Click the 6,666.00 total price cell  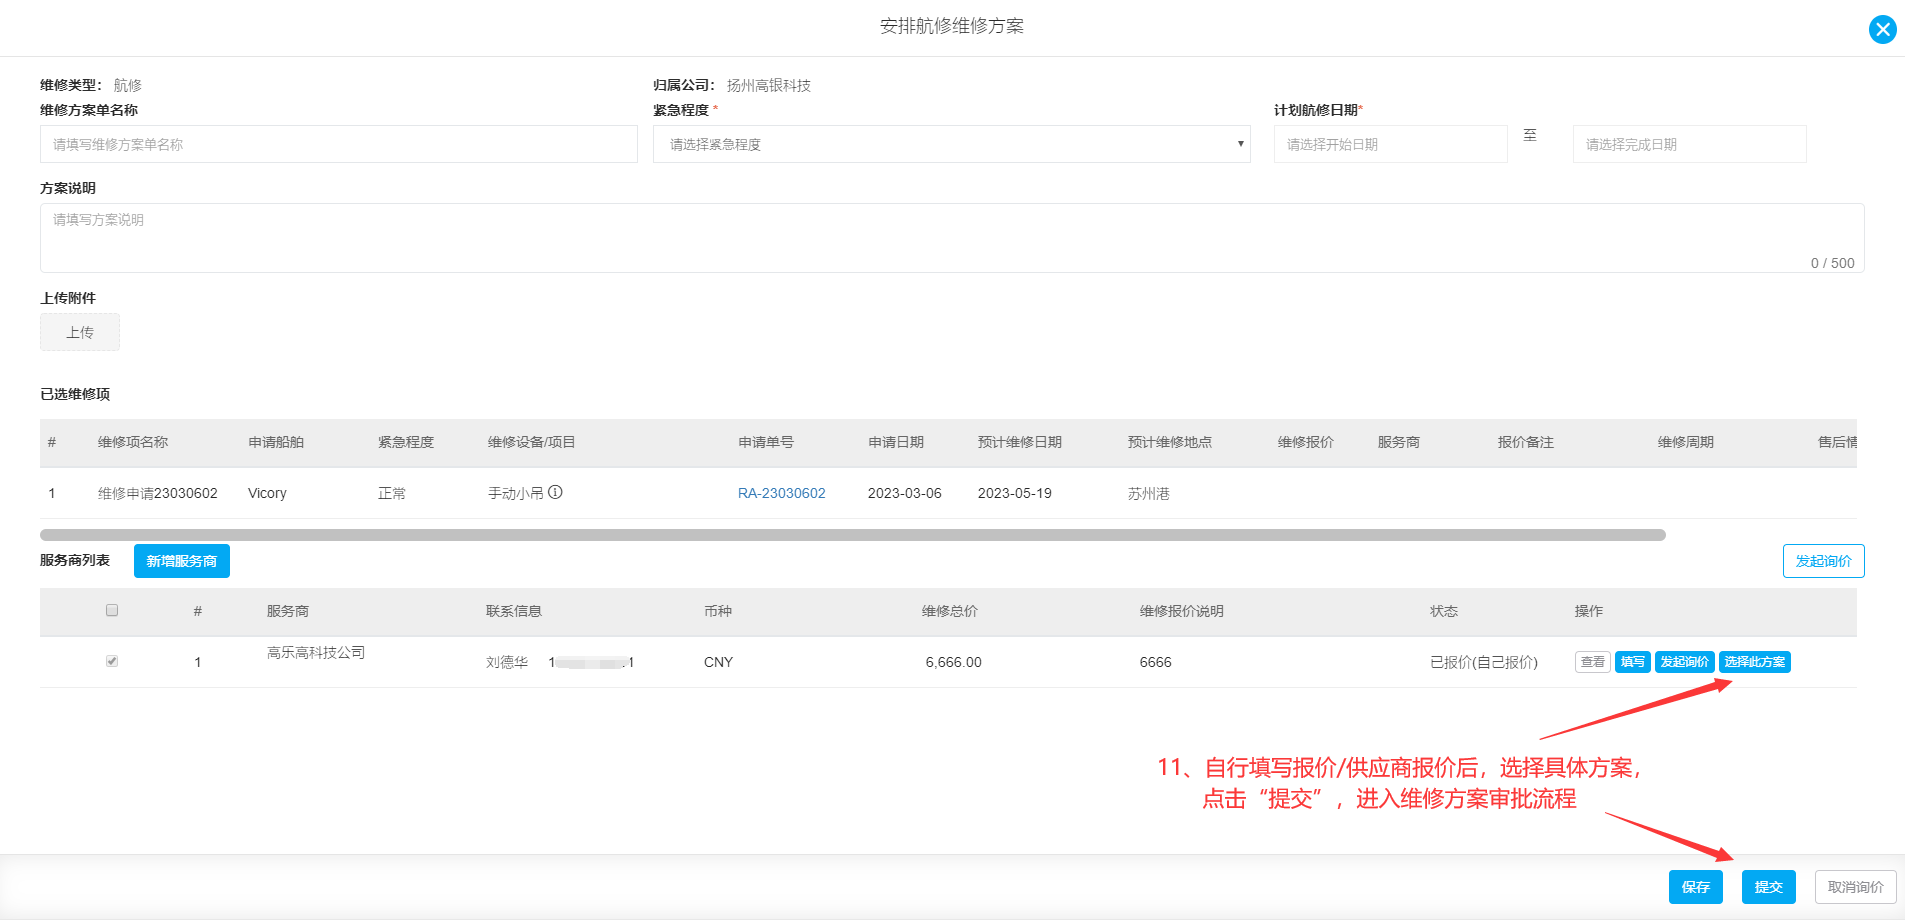tap(953, 662)
